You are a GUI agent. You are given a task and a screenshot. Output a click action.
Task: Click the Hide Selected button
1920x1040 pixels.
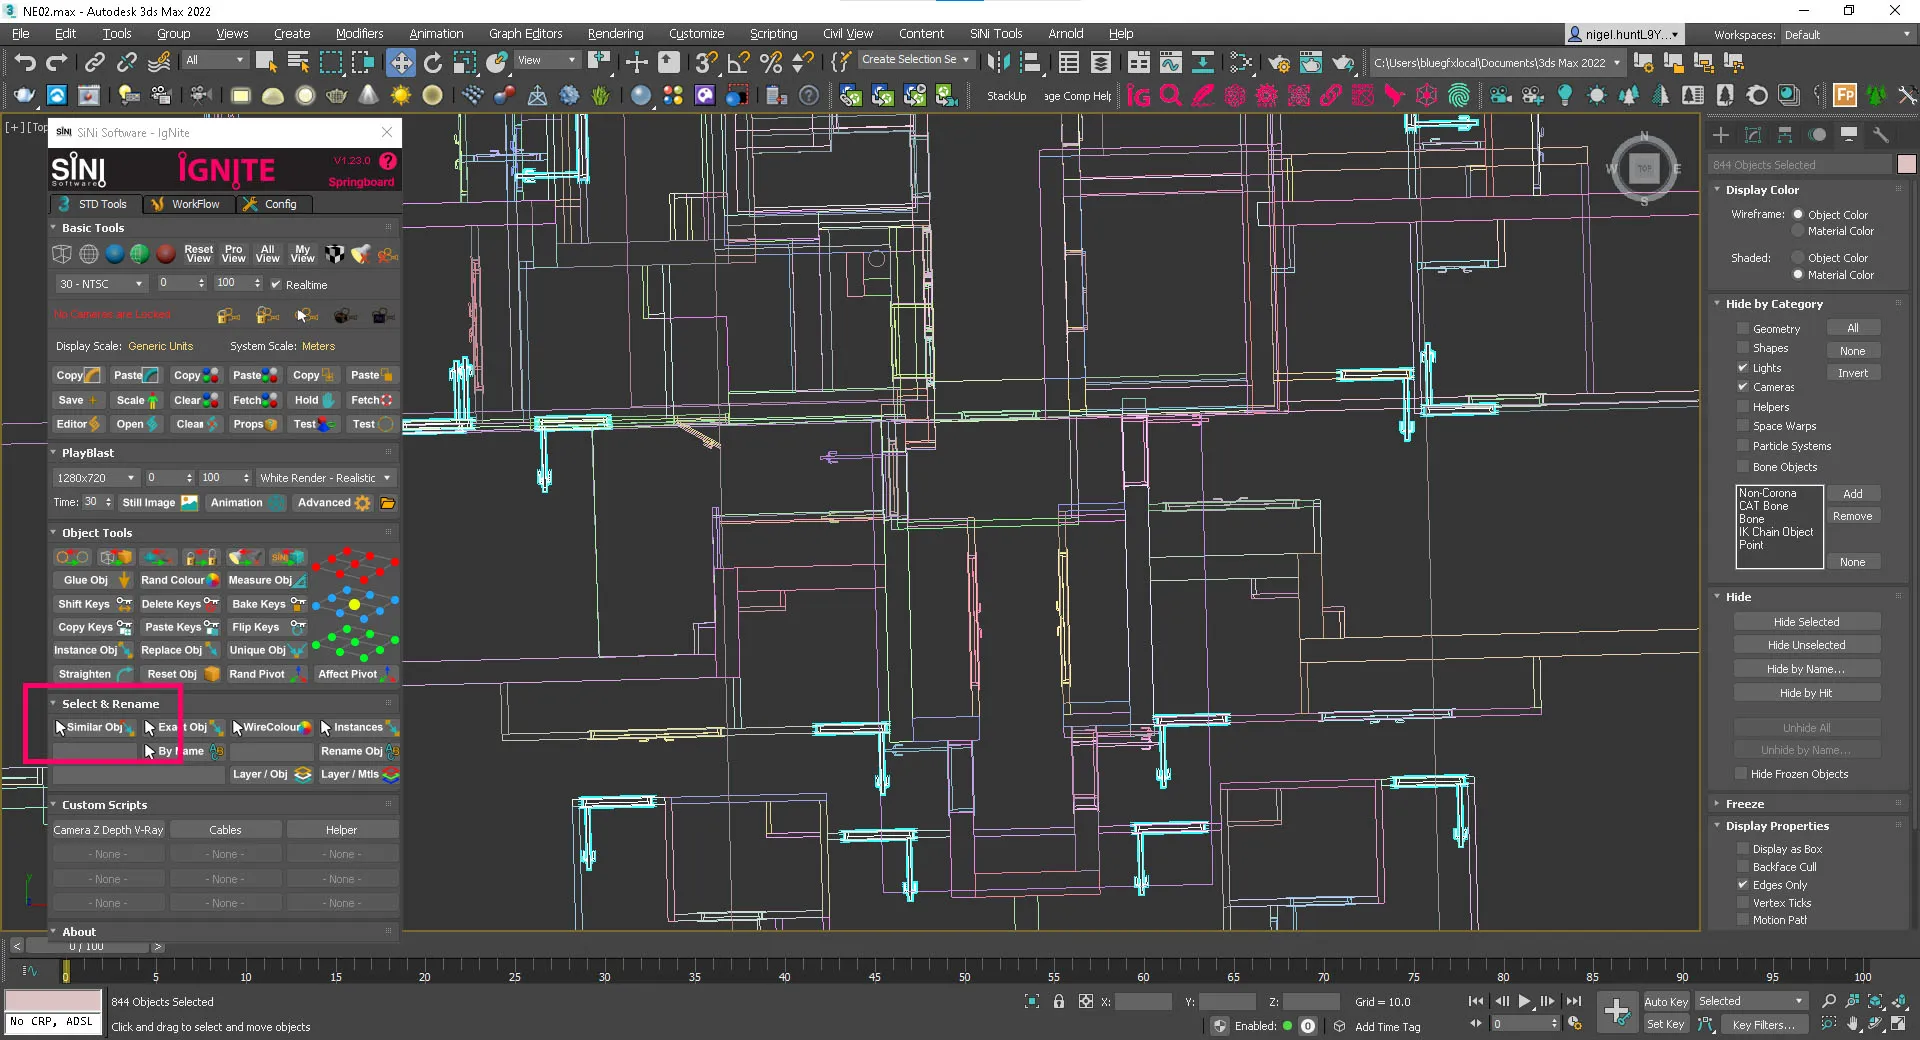click(x=1806, y=622)
